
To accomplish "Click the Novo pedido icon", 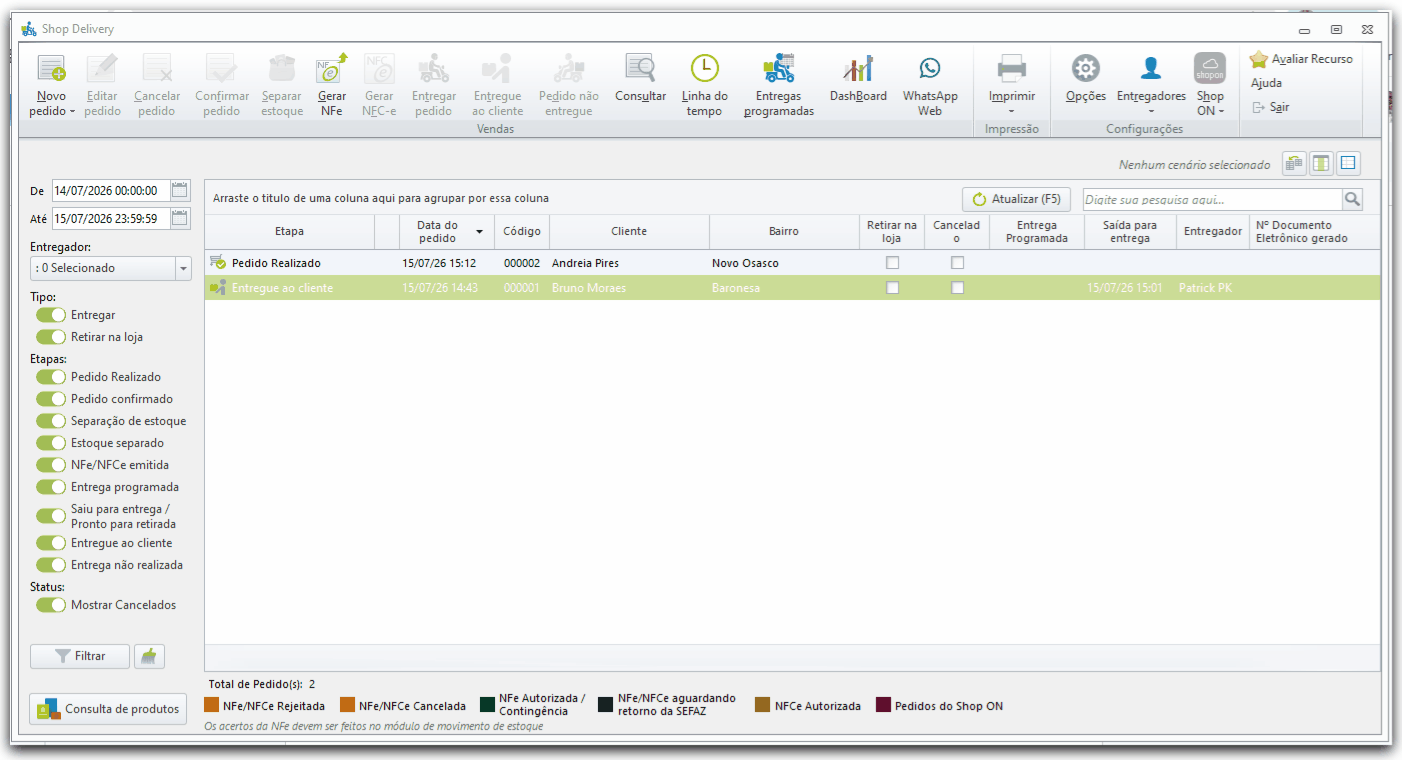I will [51, 68].
